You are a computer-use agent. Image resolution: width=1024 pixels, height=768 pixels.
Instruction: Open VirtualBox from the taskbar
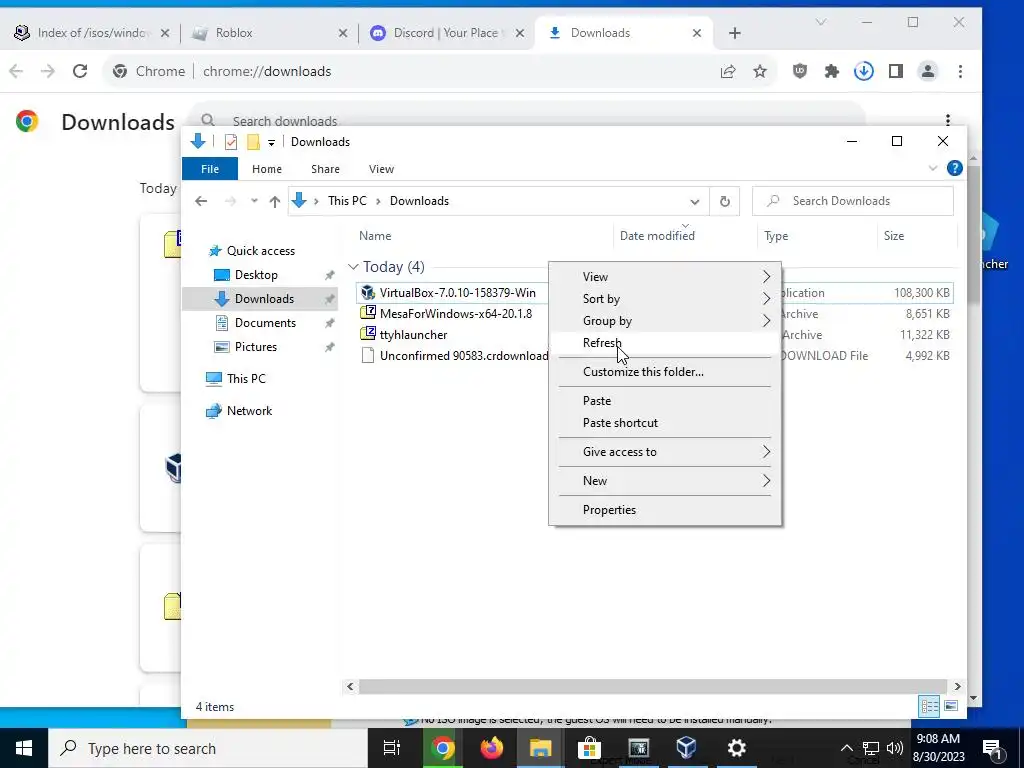[686, 748]
